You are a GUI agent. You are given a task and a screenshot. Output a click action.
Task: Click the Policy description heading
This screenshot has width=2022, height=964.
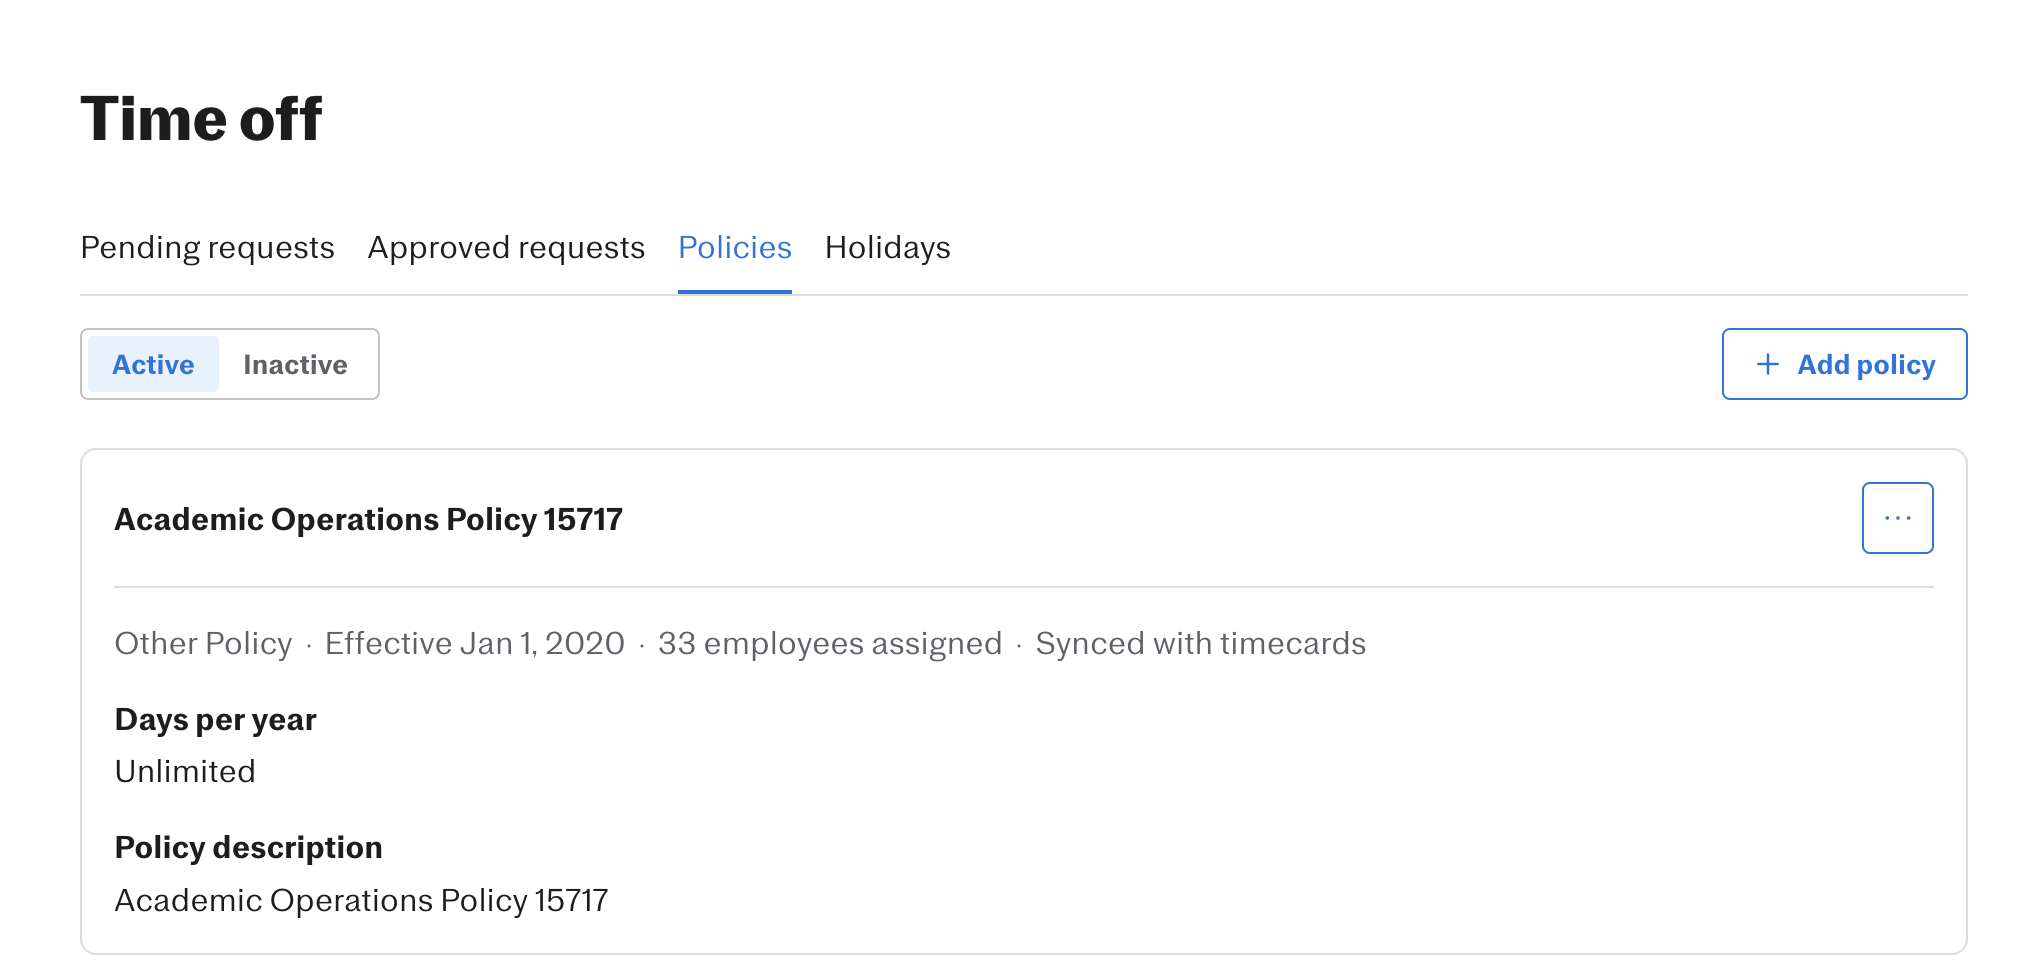pos(248,848)
